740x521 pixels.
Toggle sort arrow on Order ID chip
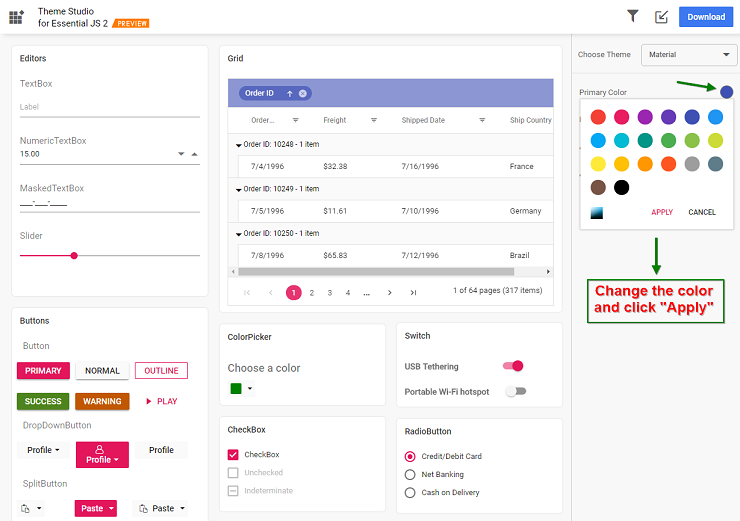pos(290,93)
